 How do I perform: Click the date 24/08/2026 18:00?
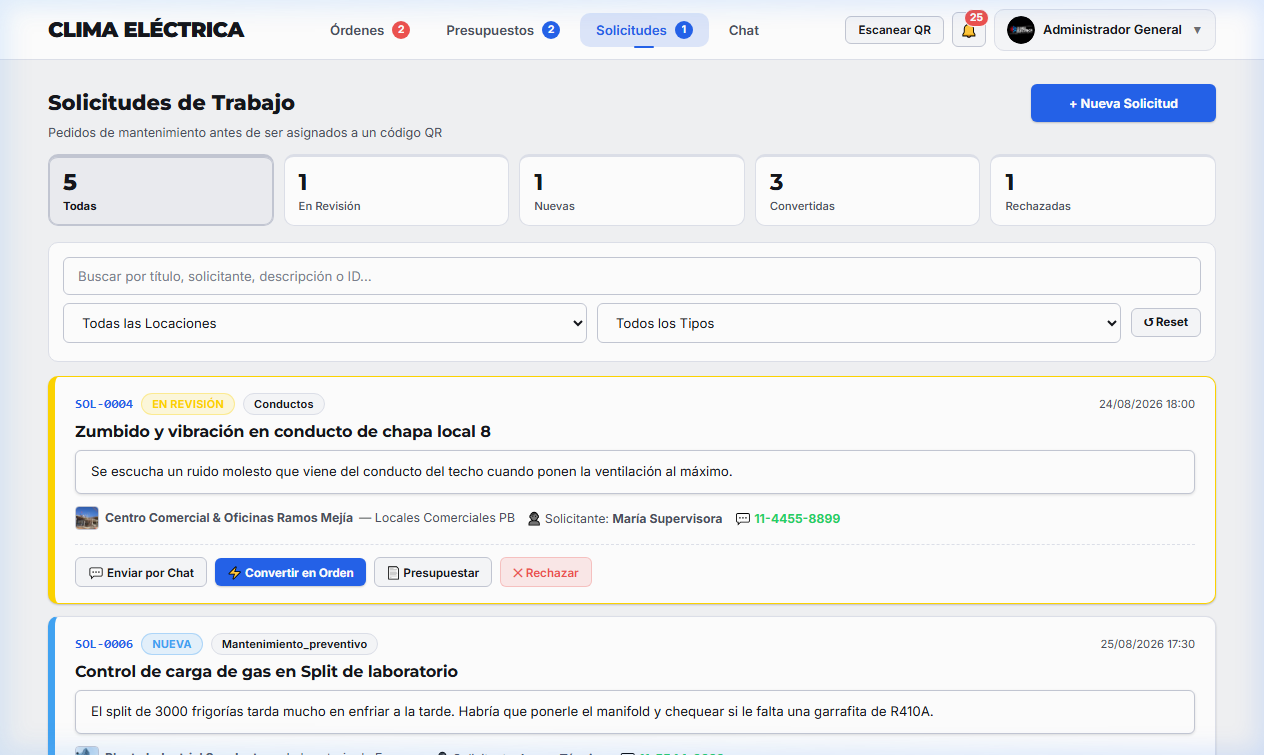[x=1147, y=404]
